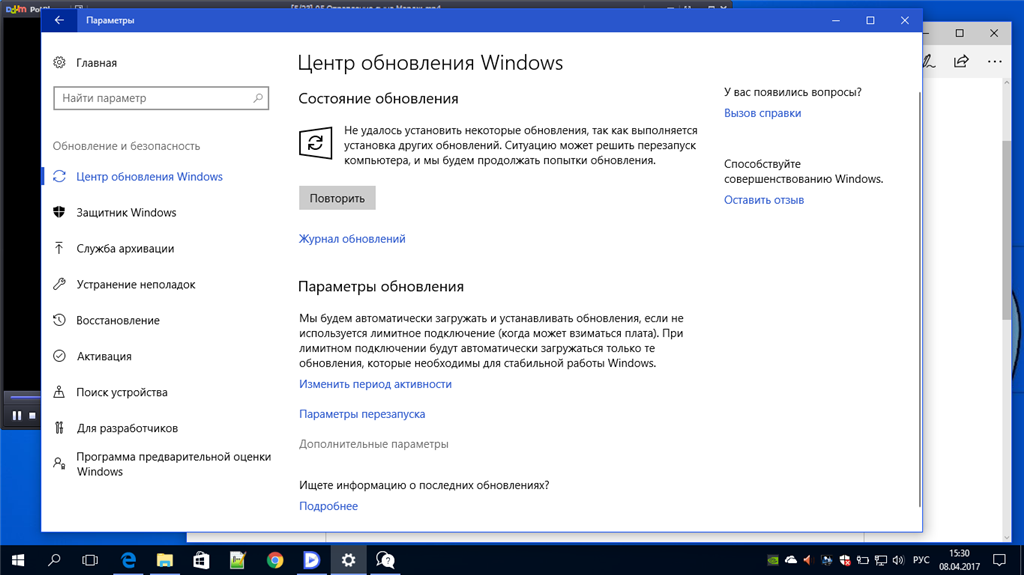Click Вызов справки link
The width and height of the screenshot is (1024, 575).
(762, 113)
